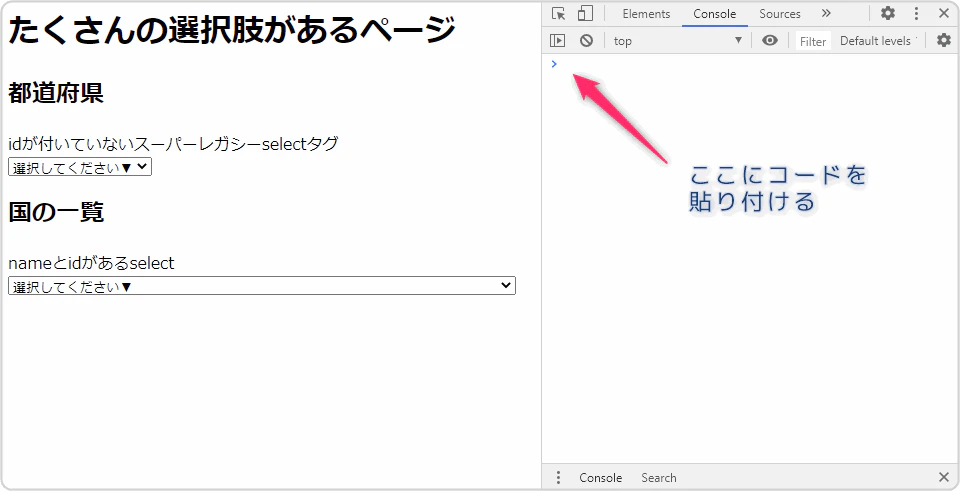This screenshot has width=960, height=491.
Task: Close the DevTools panel
Action: (x=943, y=13)
